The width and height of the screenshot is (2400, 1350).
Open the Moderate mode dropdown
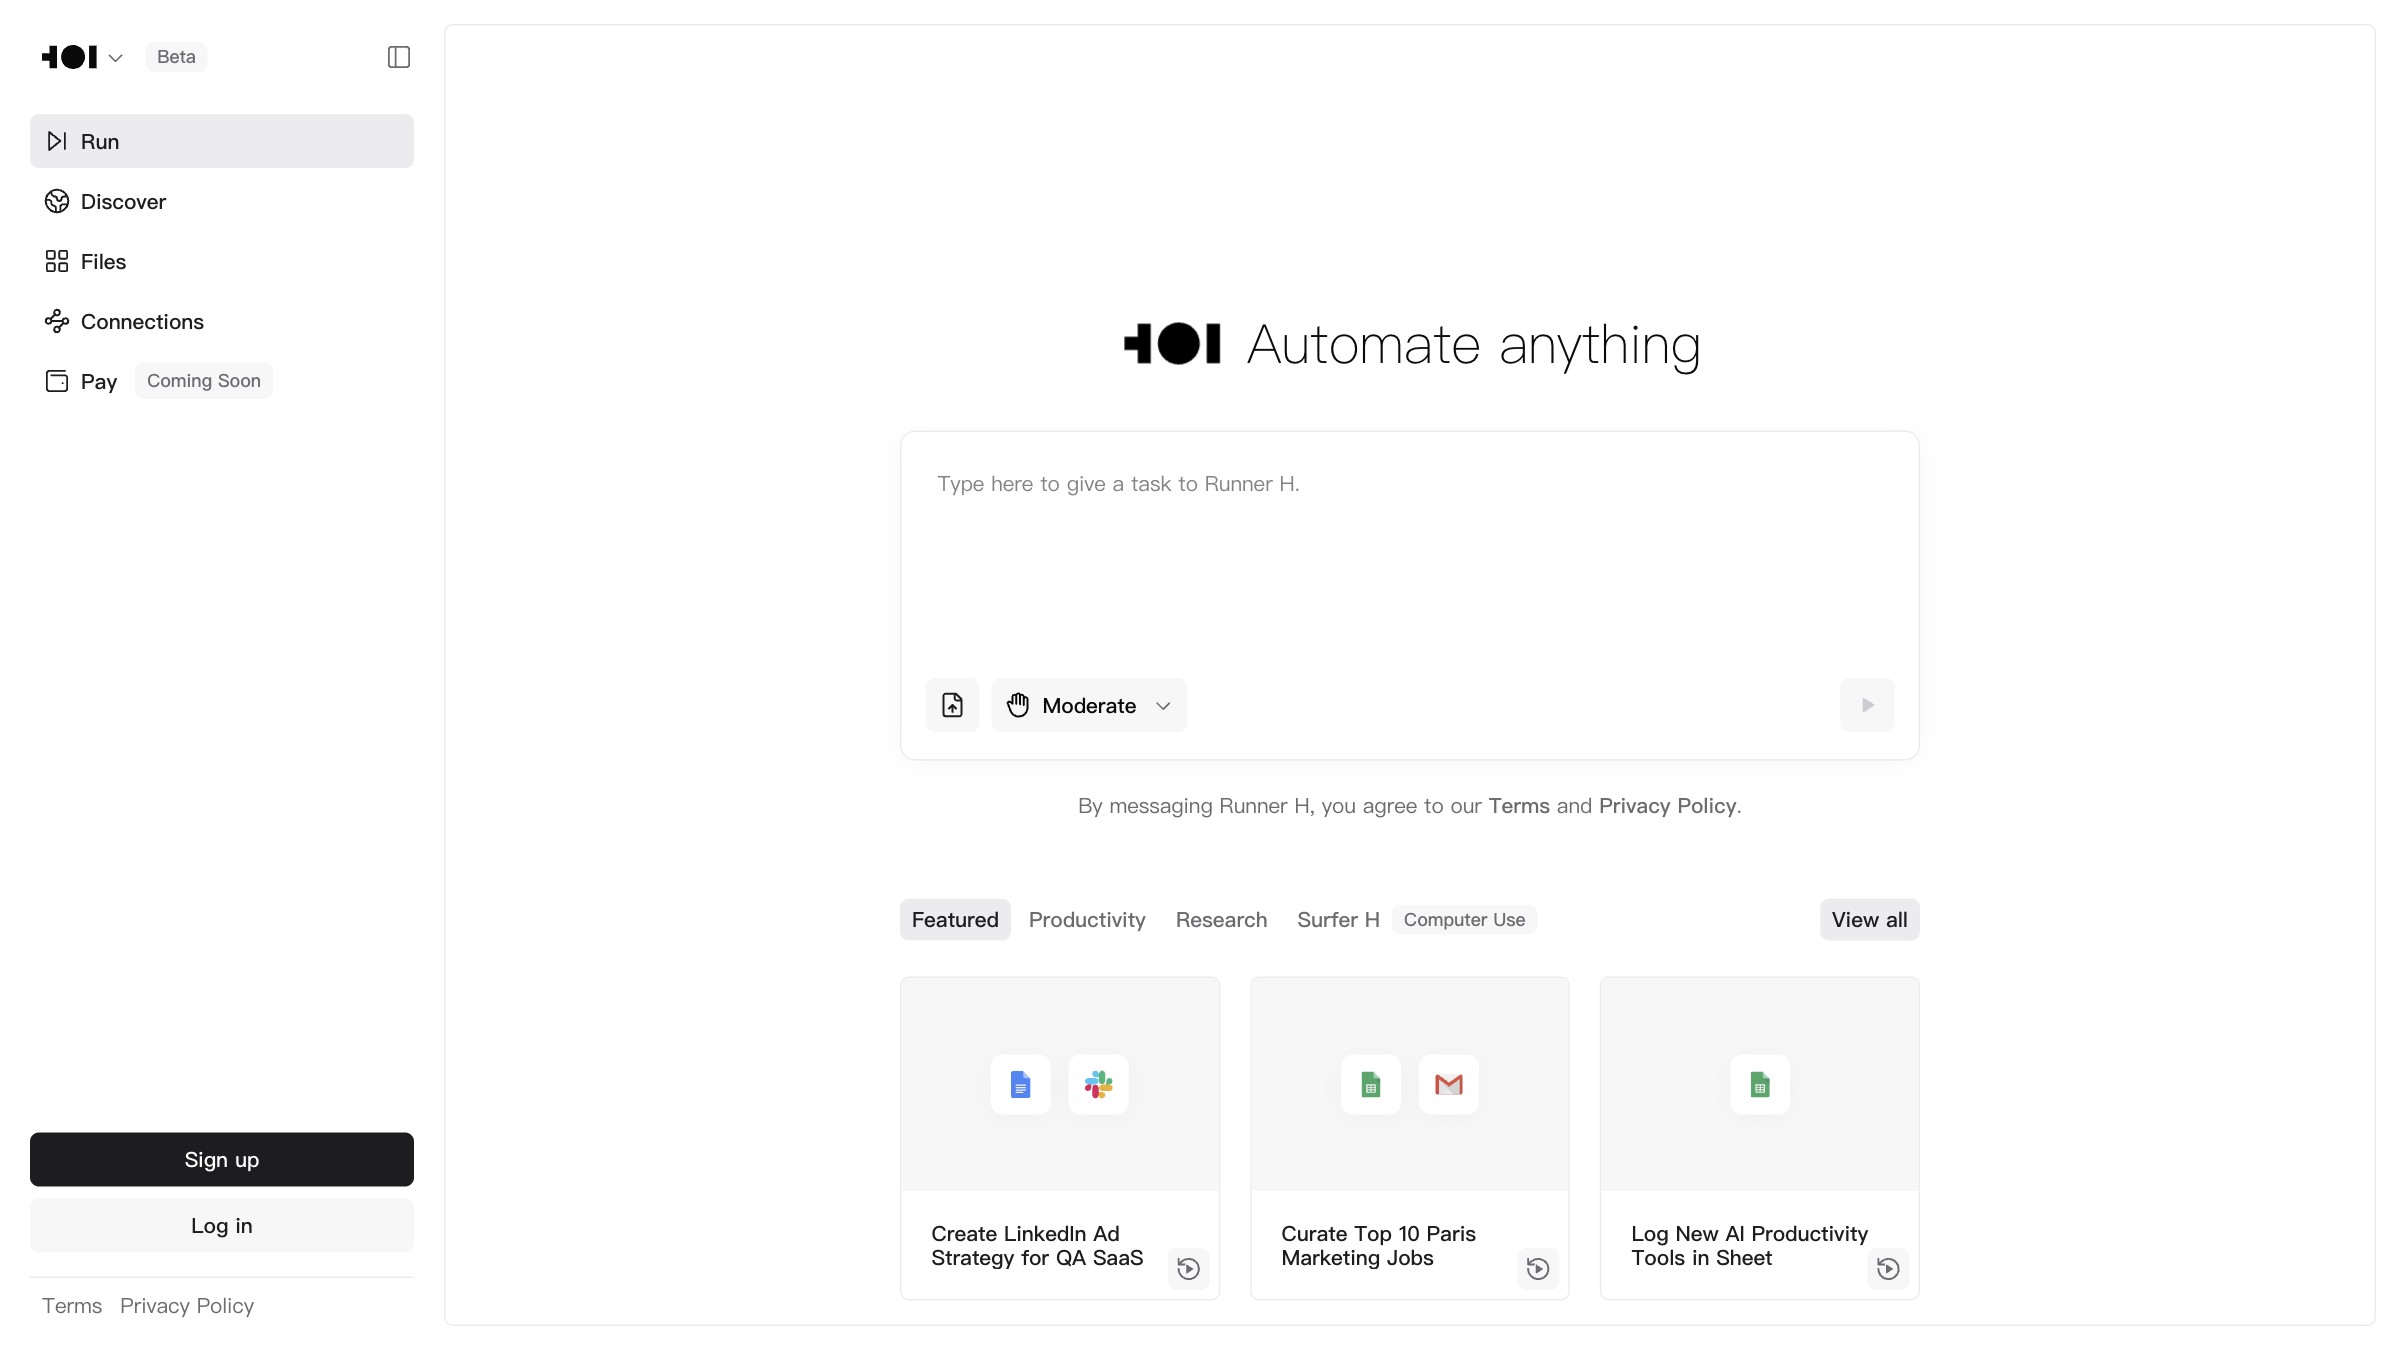coord(1088,705)
